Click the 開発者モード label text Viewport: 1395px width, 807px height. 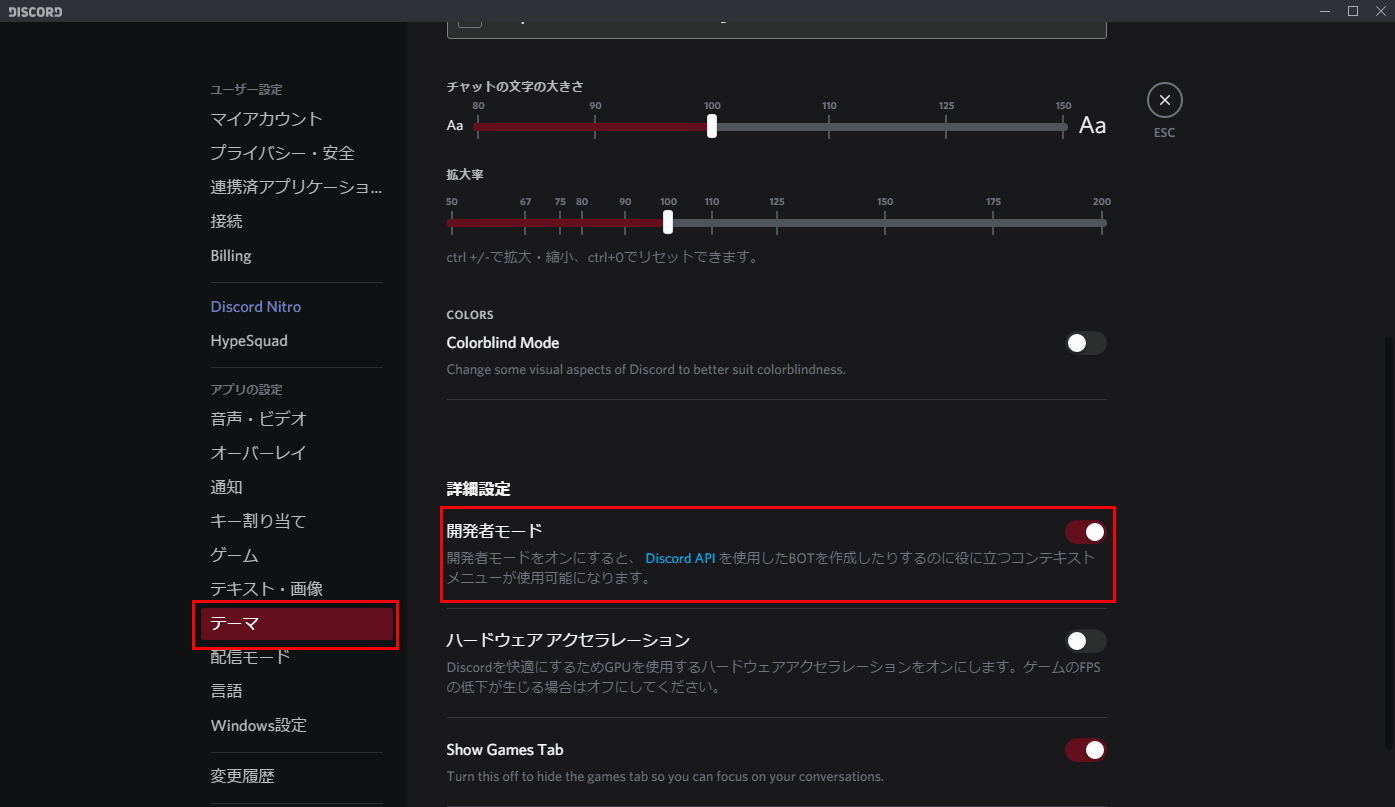pyautogui.click(x=494, y=531)
